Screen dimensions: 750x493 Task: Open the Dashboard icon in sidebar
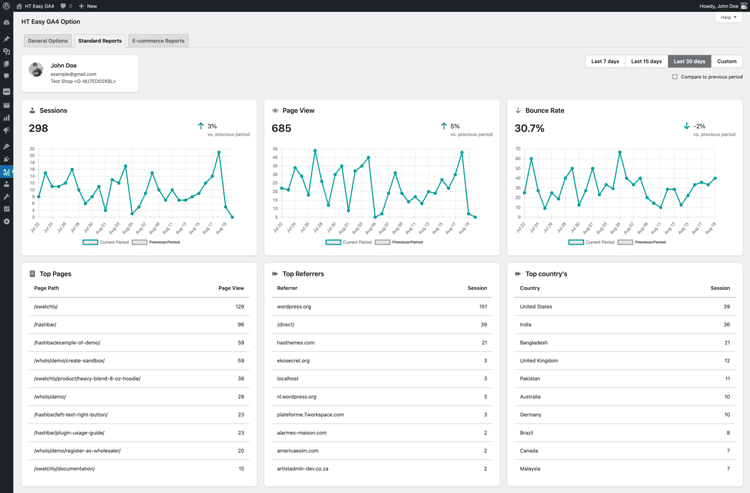[x=7, y=22]
